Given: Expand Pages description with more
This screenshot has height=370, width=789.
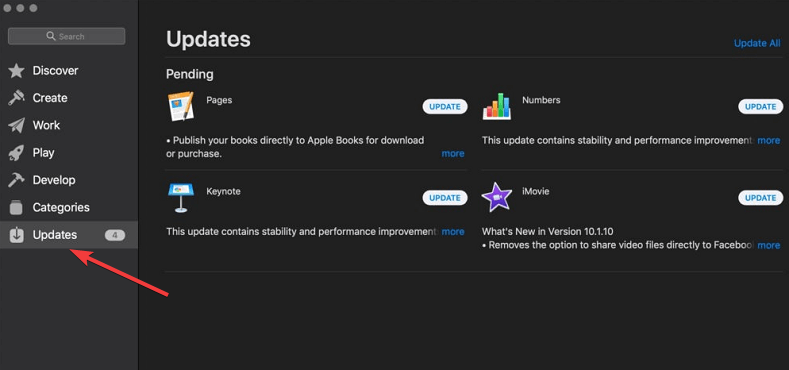Looking at the screenshot, I should pos(453,154).
